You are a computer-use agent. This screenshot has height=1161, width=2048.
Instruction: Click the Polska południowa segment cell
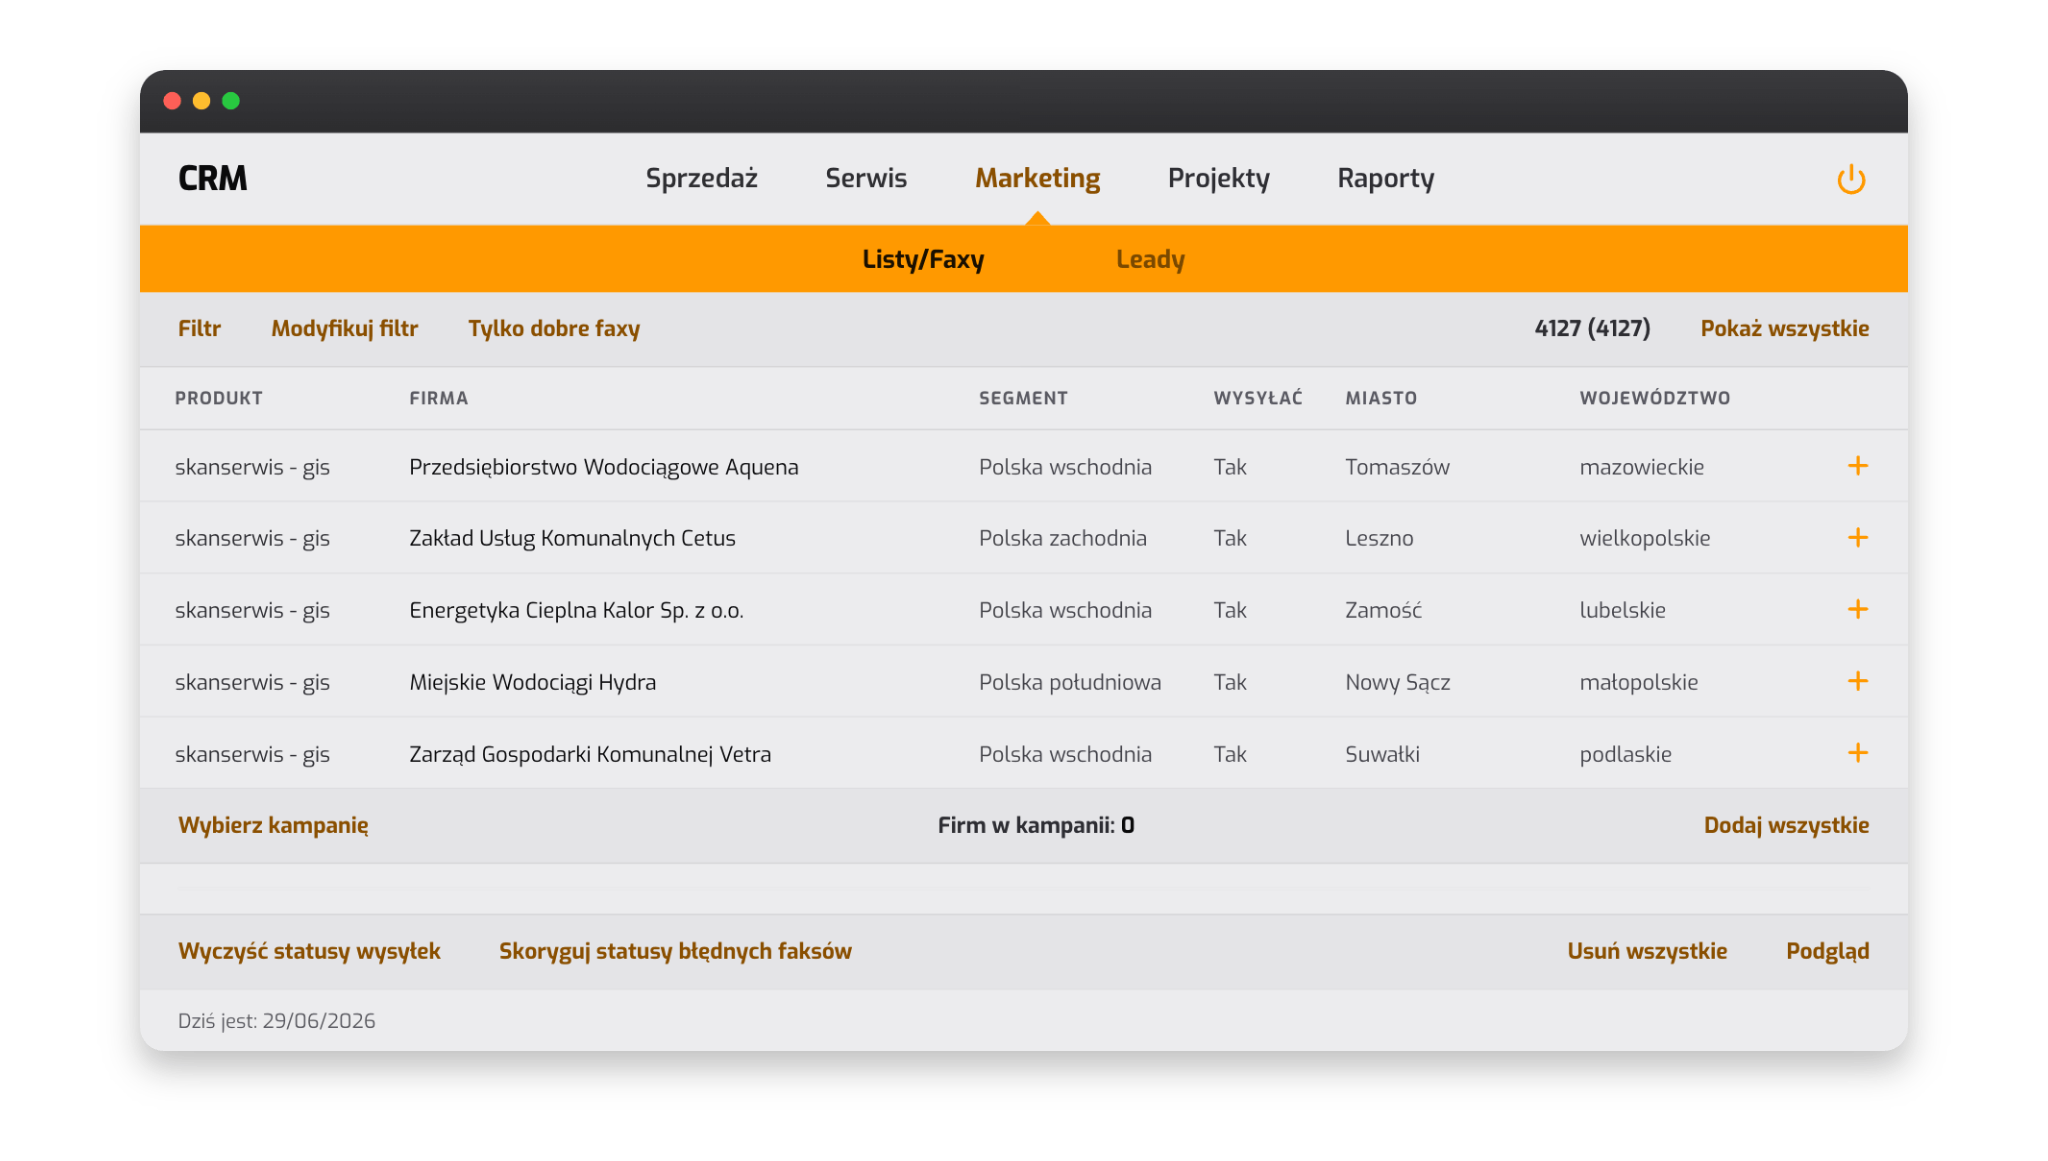pos(1070,682)
